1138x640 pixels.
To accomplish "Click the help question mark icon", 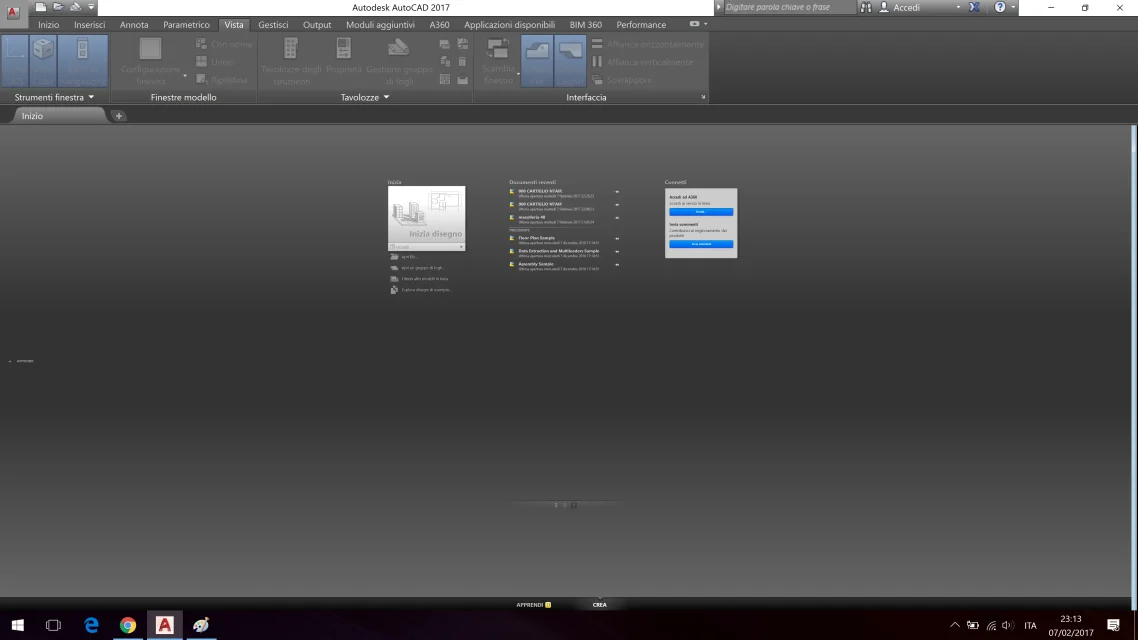I will (999, 7).
